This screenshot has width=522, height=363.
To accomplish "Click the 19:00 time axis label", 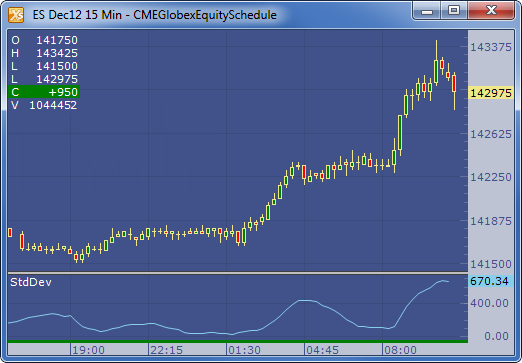I will click(88, 350).
